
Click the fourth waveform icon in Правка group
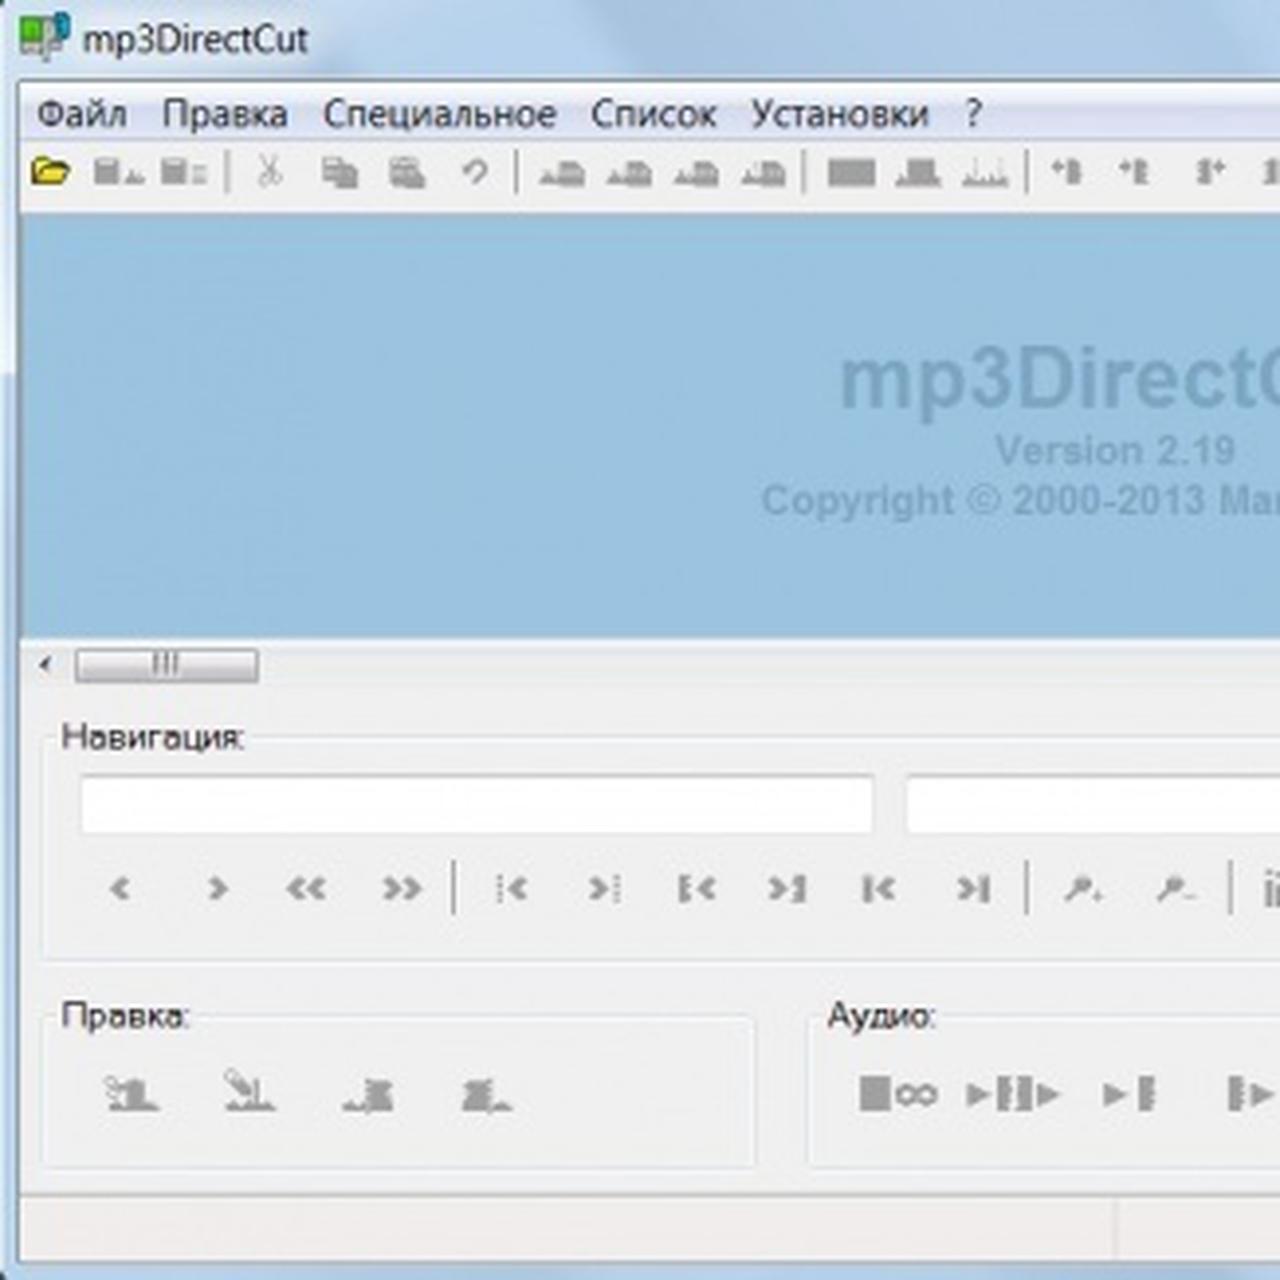pos(486,1096)
